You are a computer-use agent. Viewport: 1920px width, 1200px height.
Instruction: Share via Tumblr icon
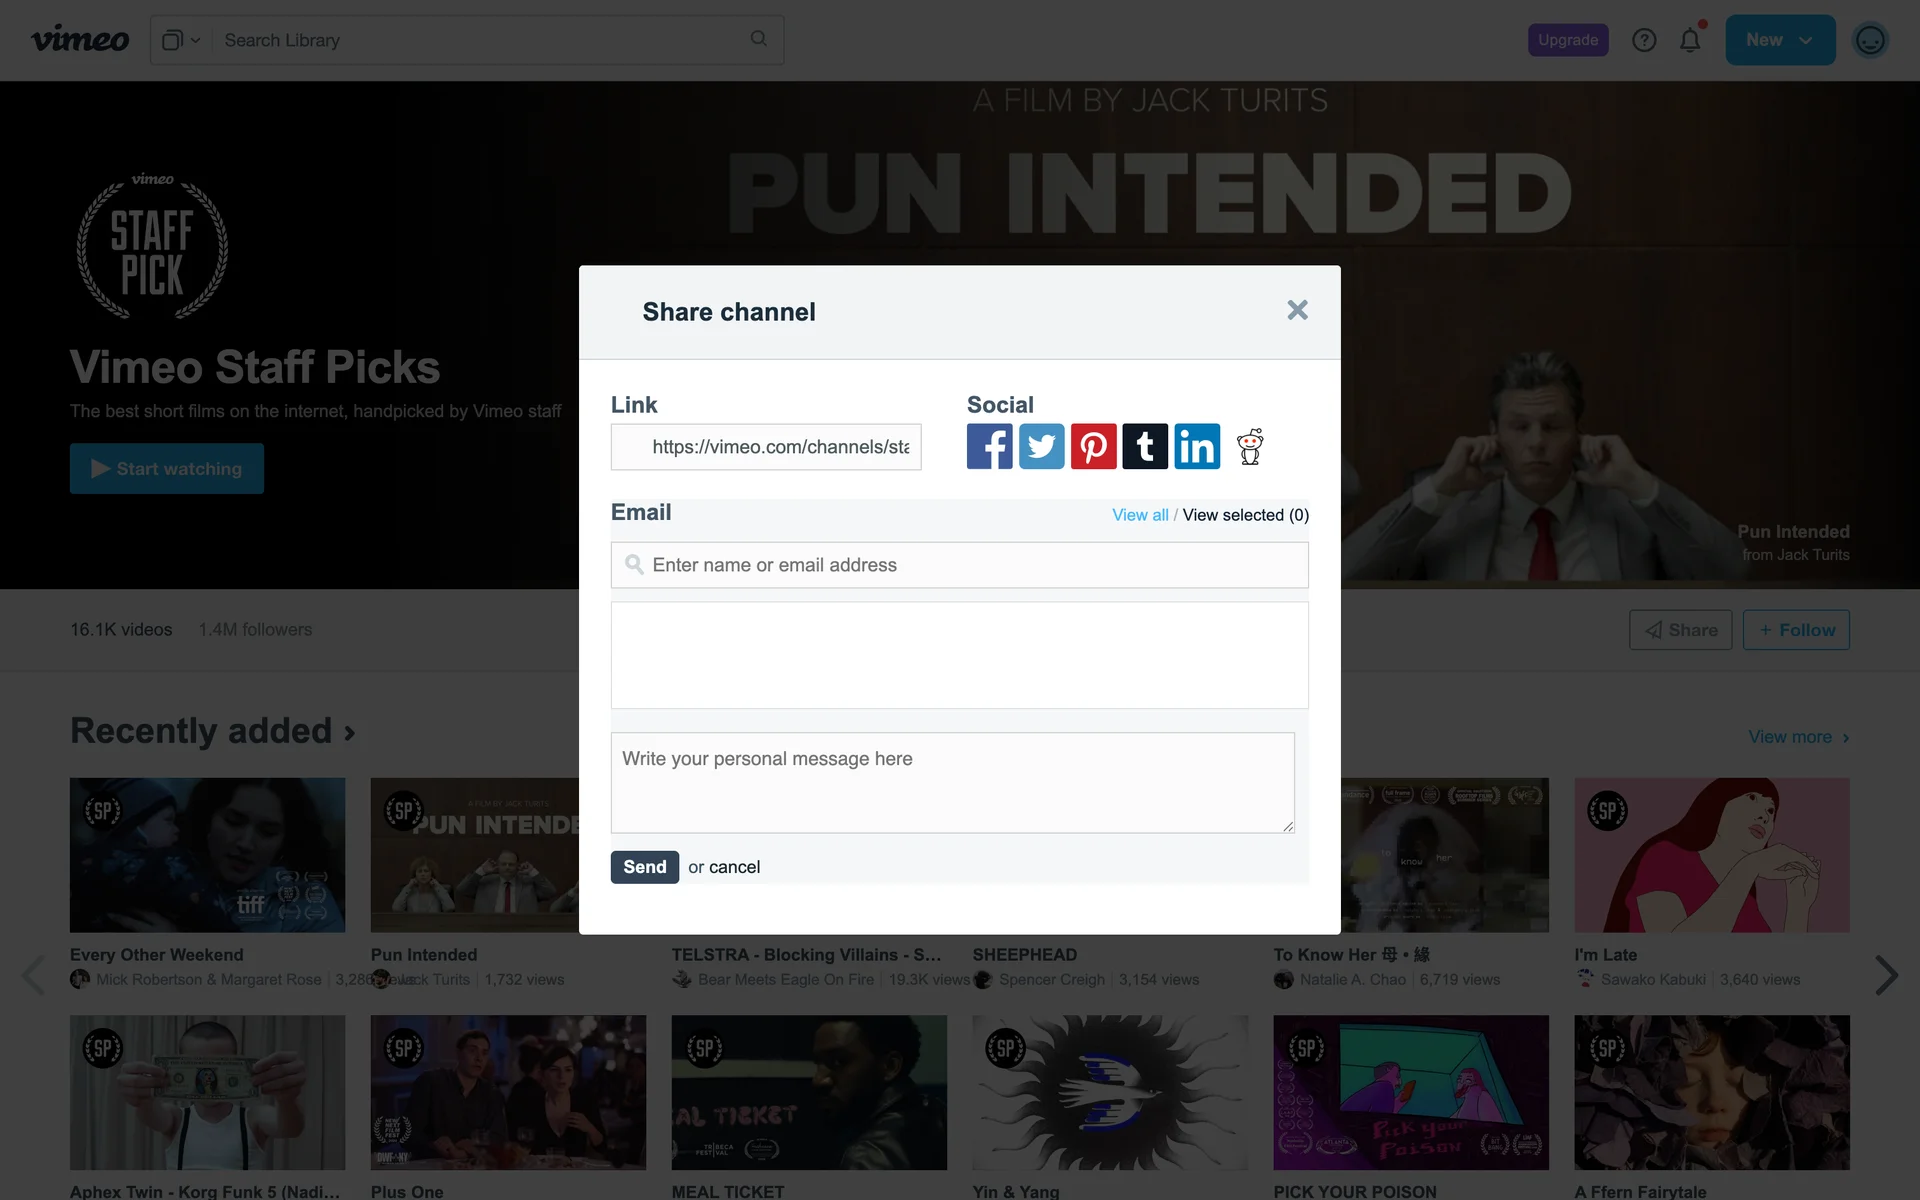click(1145, 446)
